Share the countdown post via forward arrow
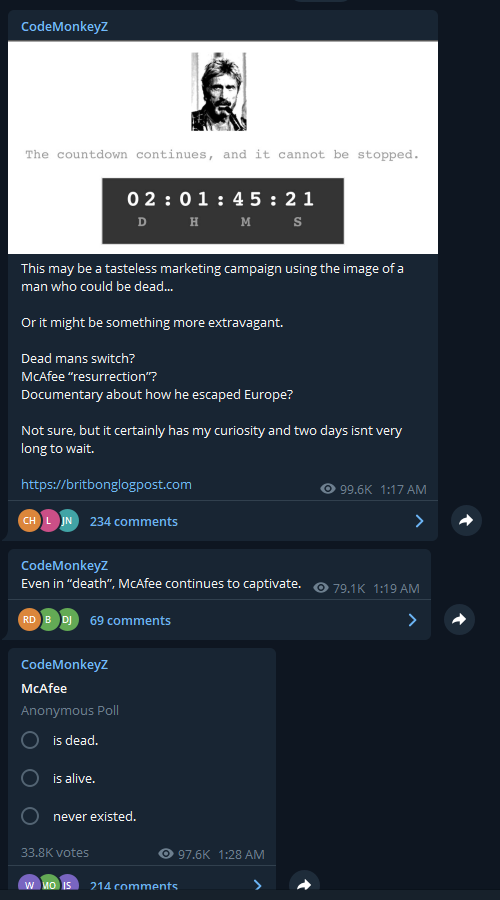 466,521
